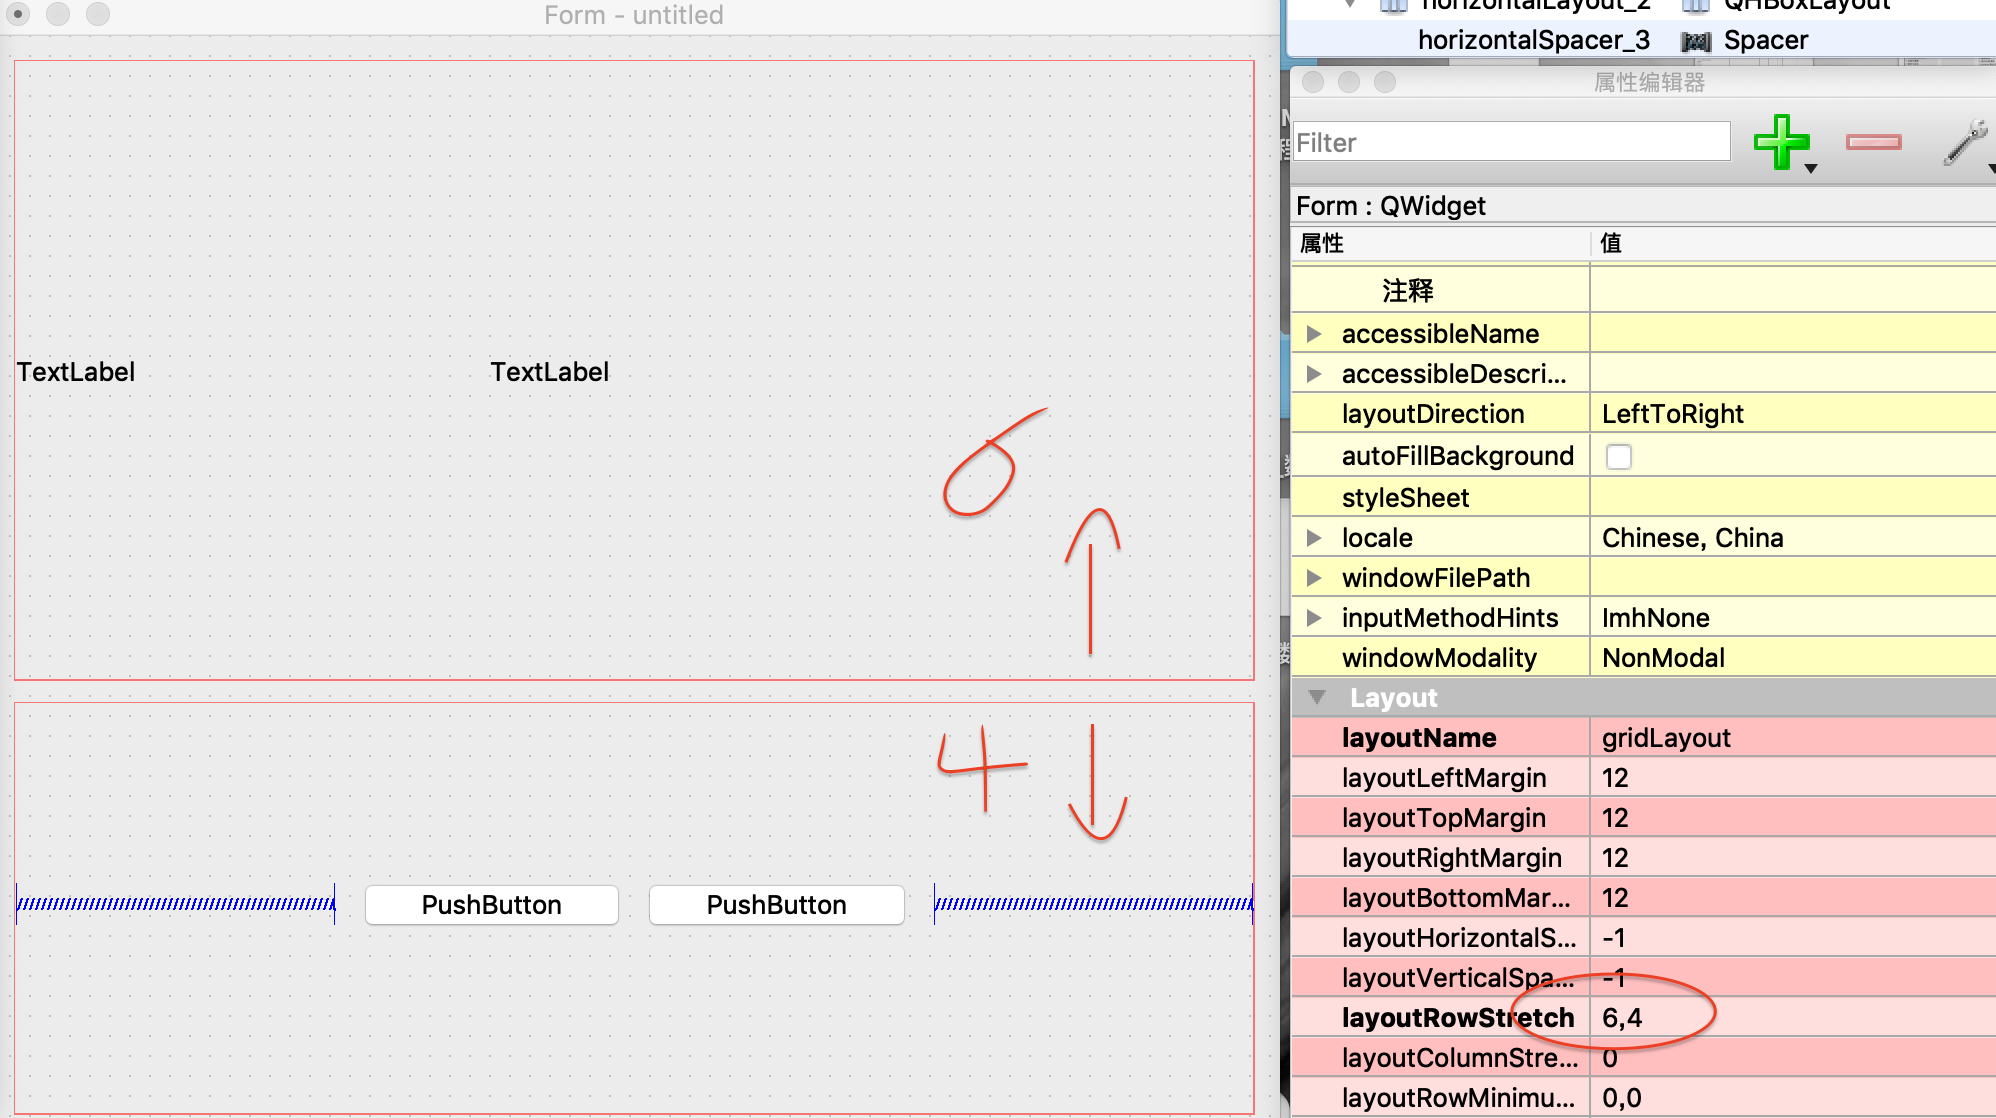Click the layoutRowMinimumHeight value 0,0
This screenshot has width=1996, height=1118.
[1622, 1098]
